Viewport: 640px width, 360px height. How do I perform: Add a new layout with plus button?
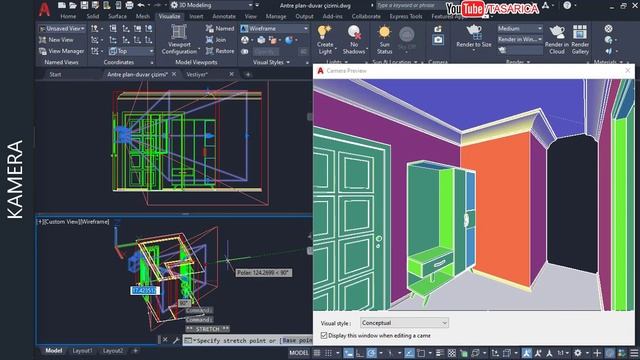136,351
